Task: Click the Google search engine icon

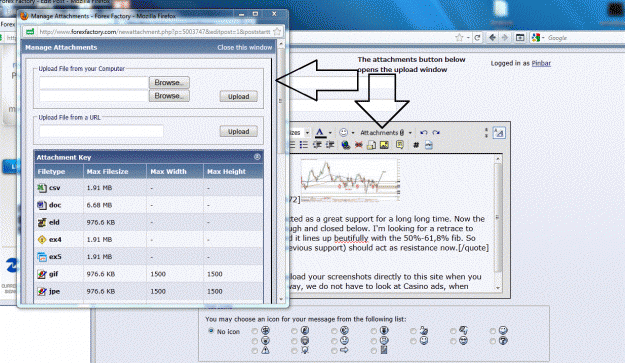Action: pos(536,37)
